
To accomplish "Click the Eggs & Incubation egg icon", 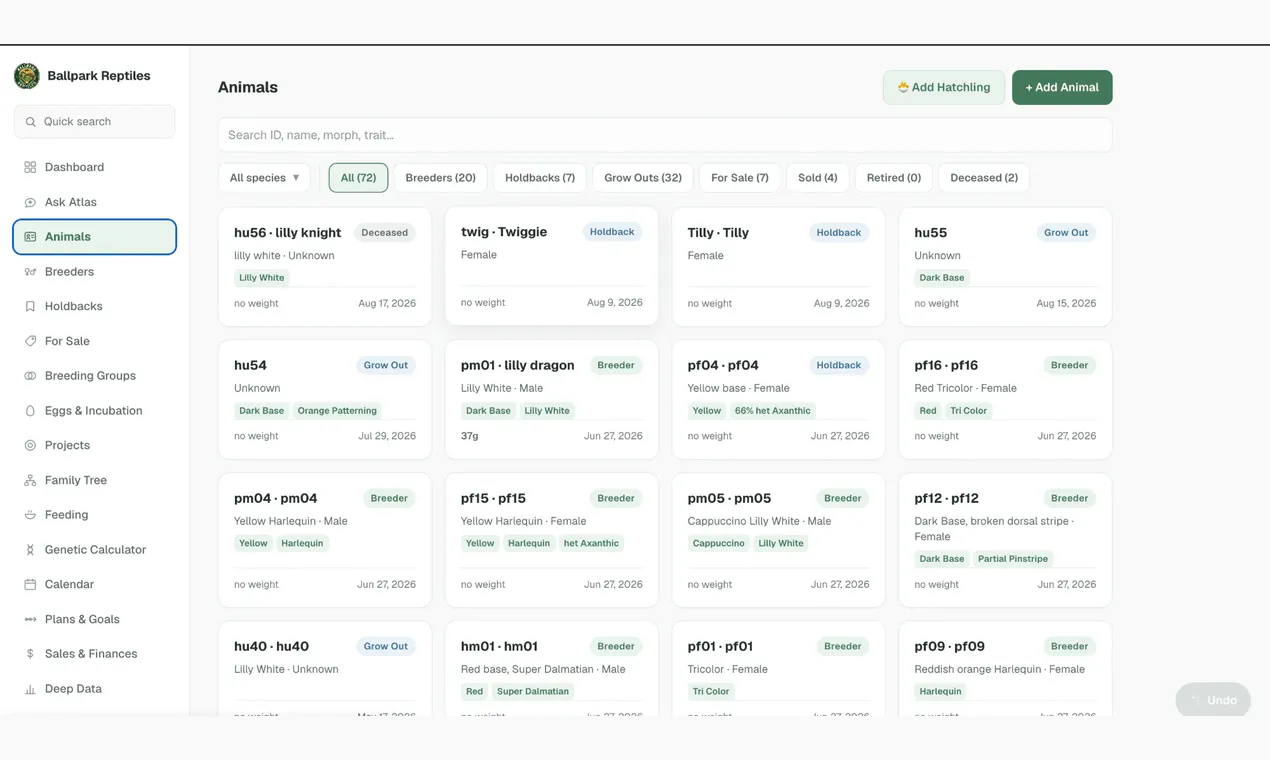I will [x=30, y=411].
